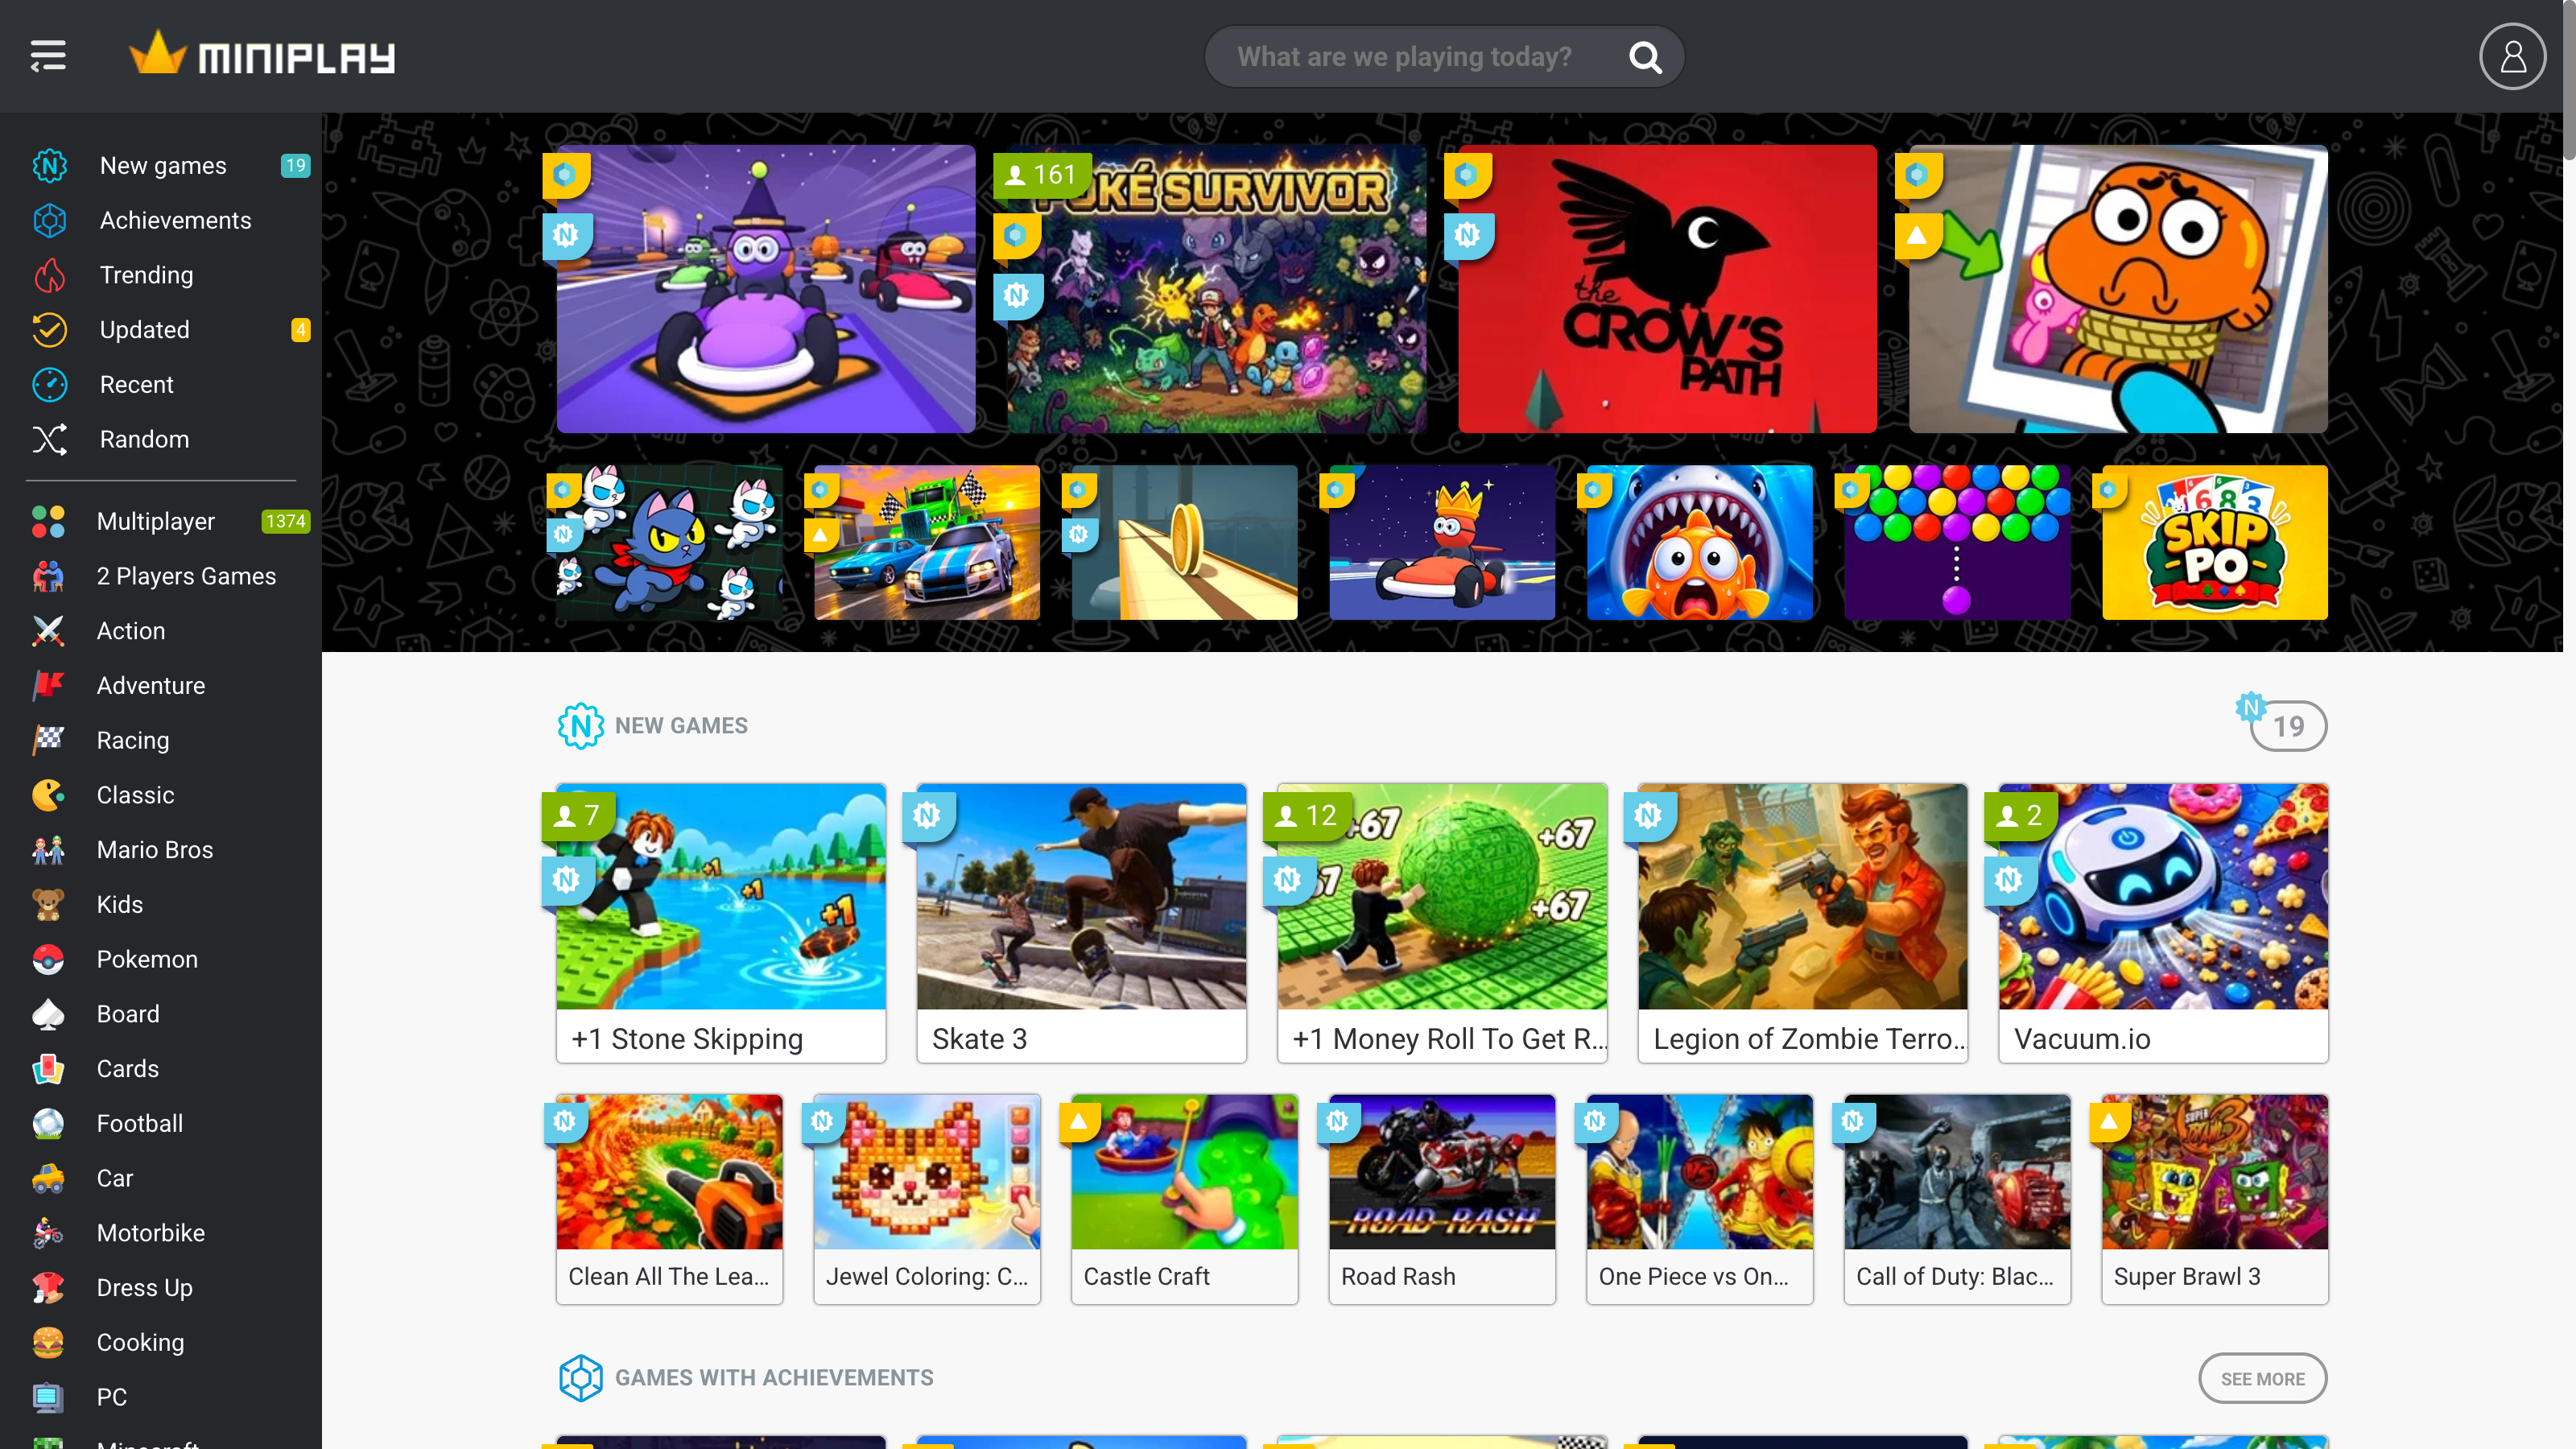Image resolution: width=2576 pixels, height=1449 pixels.
Task: Click the GAMES WITH ACHIEVEMENTS heading
Action: click(774, 1378)
